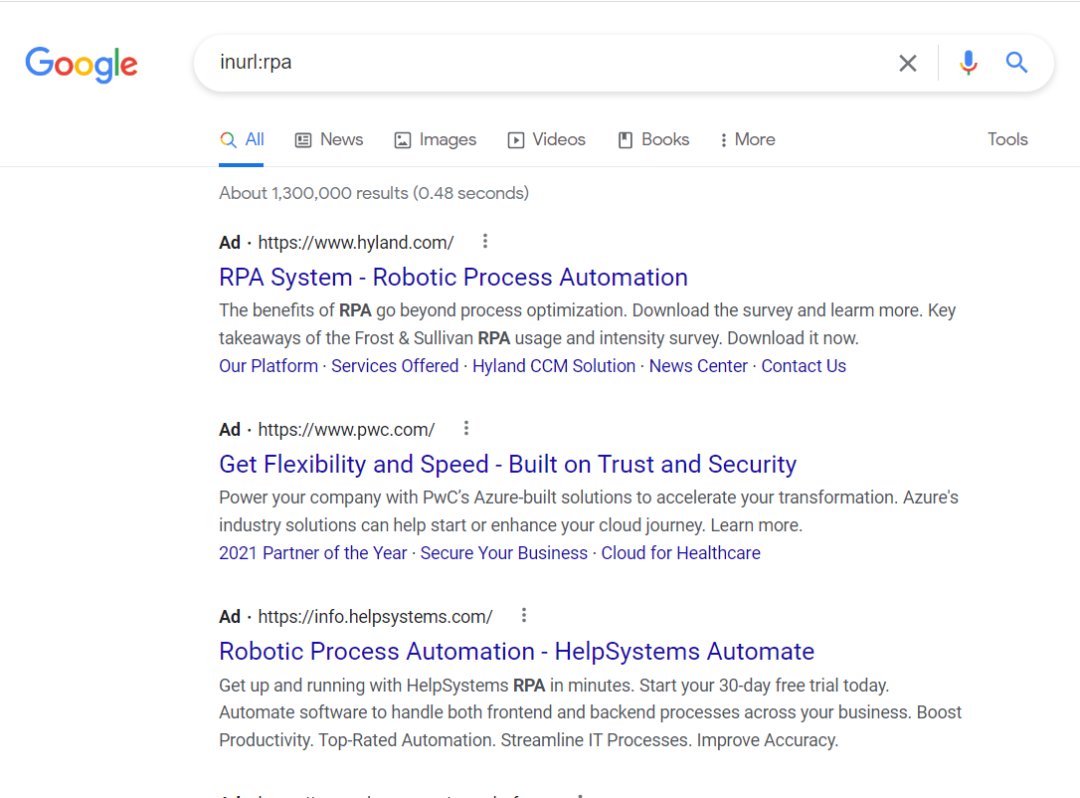Open three-dot menu beside helpsystems.com ad
1080x798 pixels.
523,615
